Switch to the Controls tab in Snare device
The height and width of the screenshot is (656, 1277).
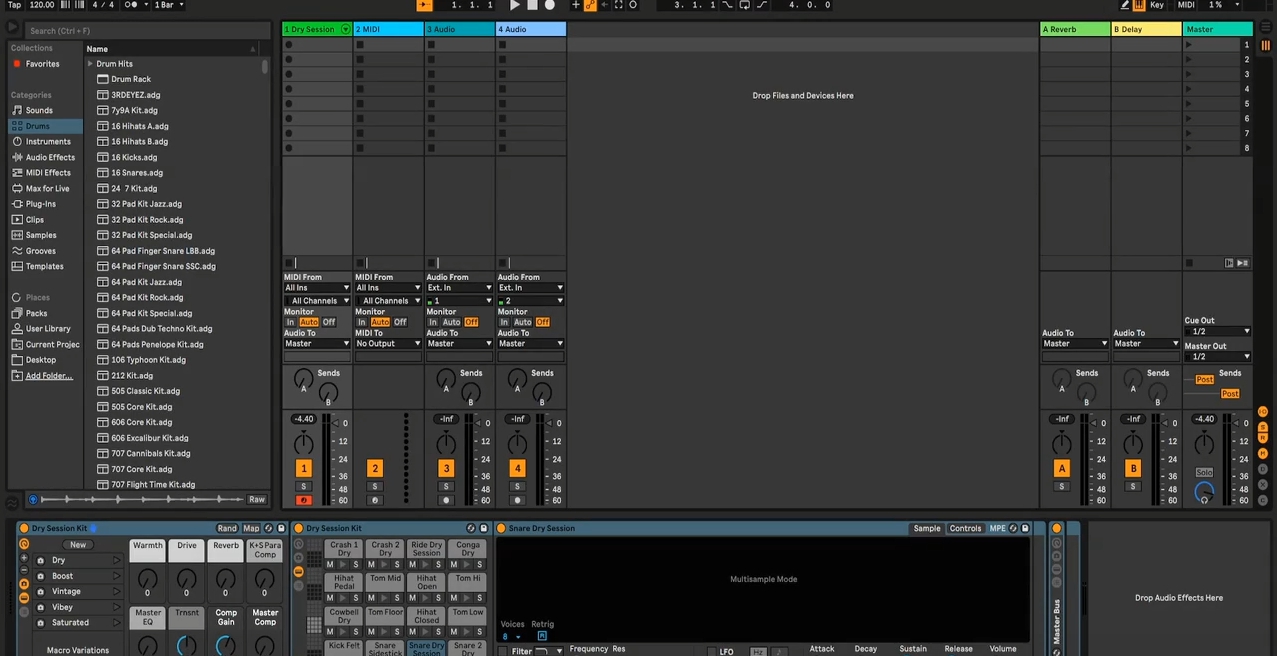965,529
